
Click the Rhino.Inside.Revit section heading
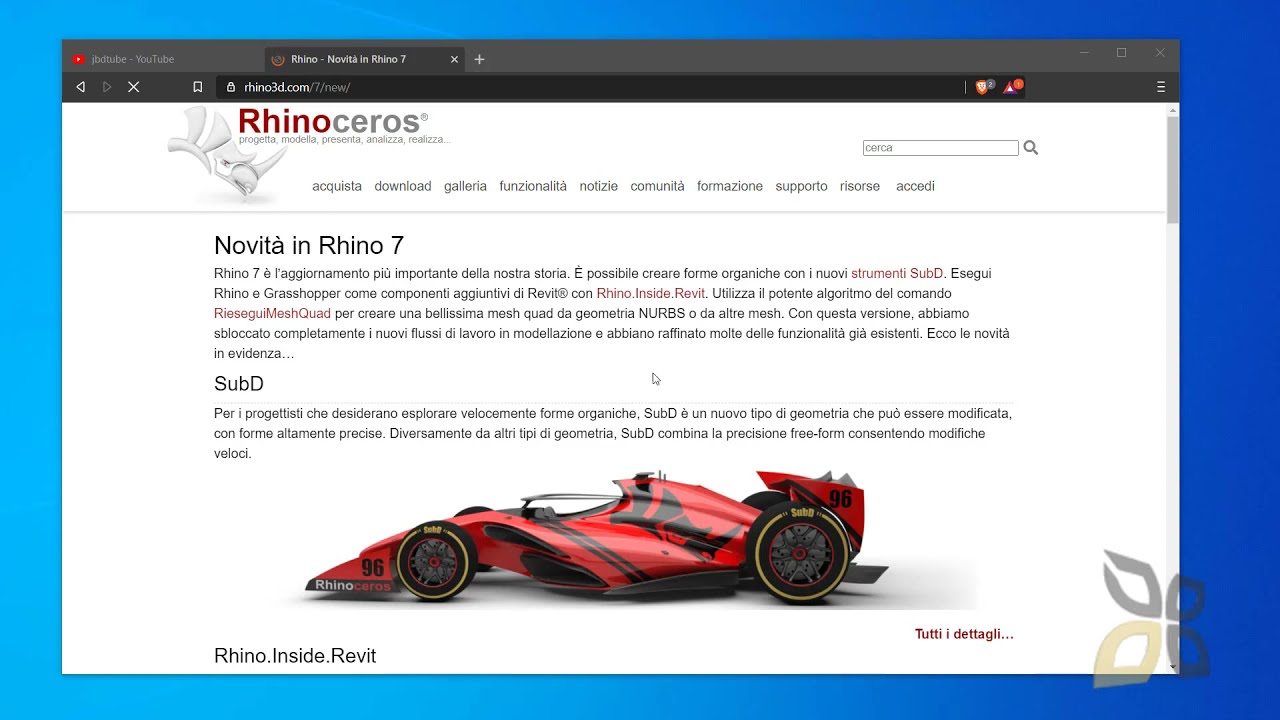pos(295,656)
